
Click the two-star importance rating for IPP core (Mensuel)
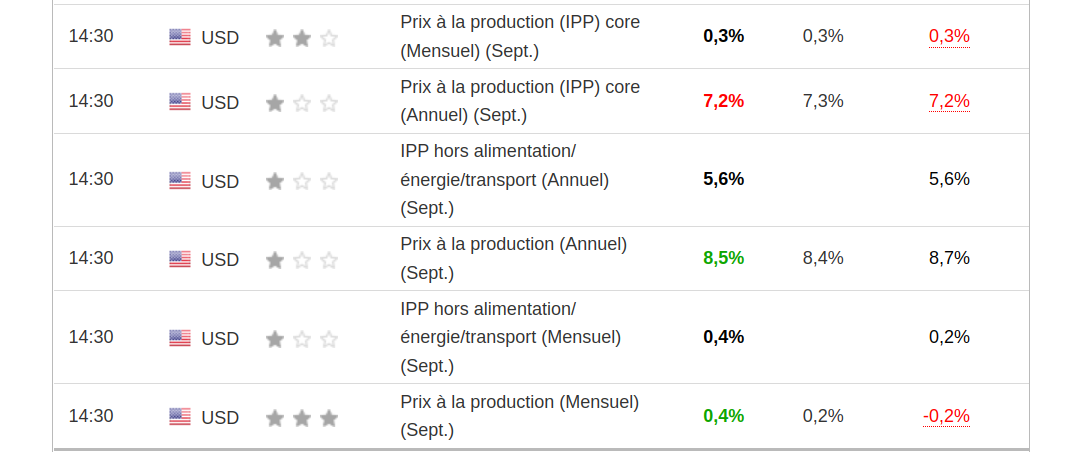click(302, 38)
